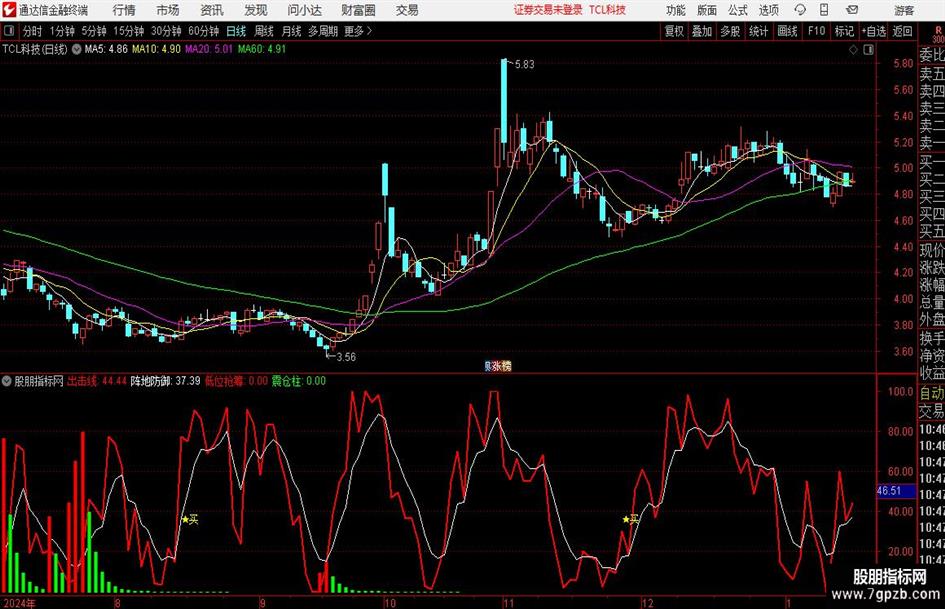The width and height of the screenshot is (945, 609).
Task: Click the 5.83 high price marker
Action: click(525, 64)
